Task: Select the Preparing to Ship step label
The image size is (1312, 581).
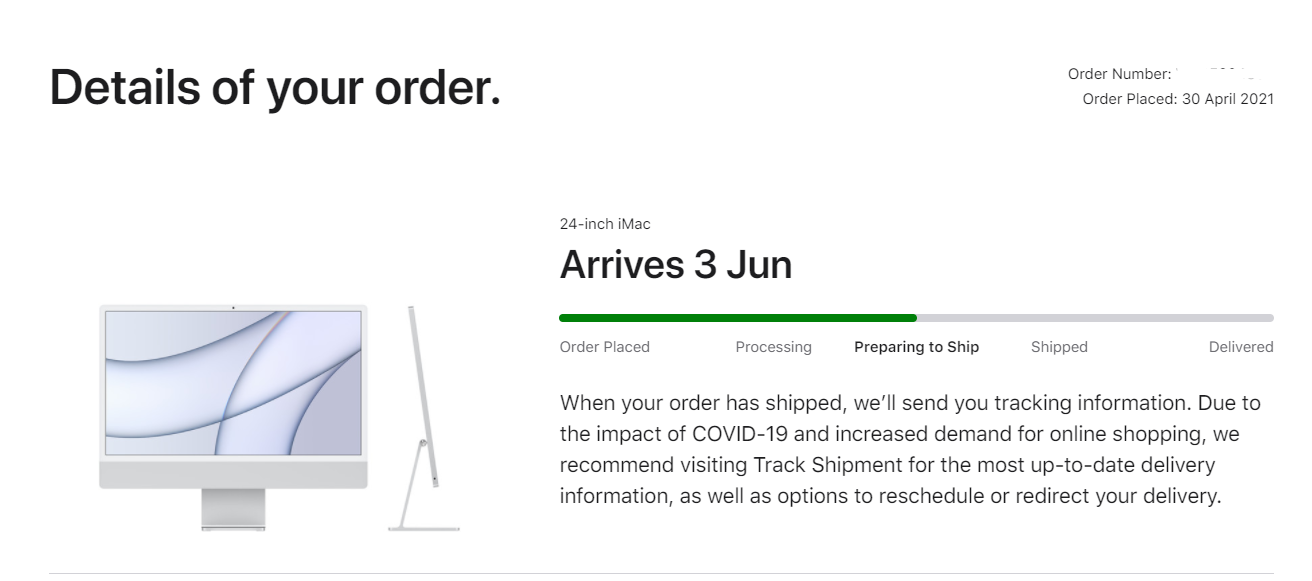Action: point(916,347)
